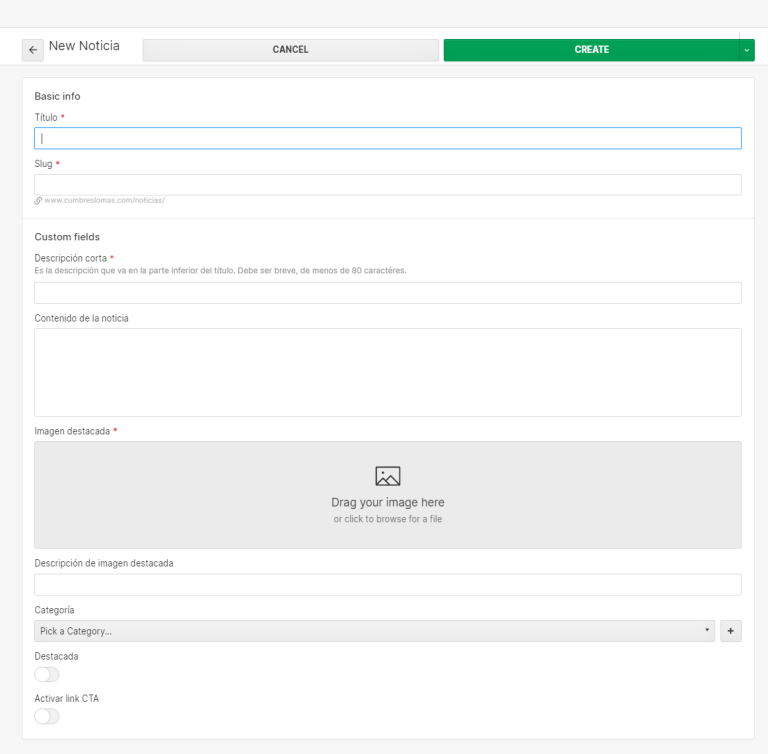Click the Custom fields section heading

[x=67, y=237]
